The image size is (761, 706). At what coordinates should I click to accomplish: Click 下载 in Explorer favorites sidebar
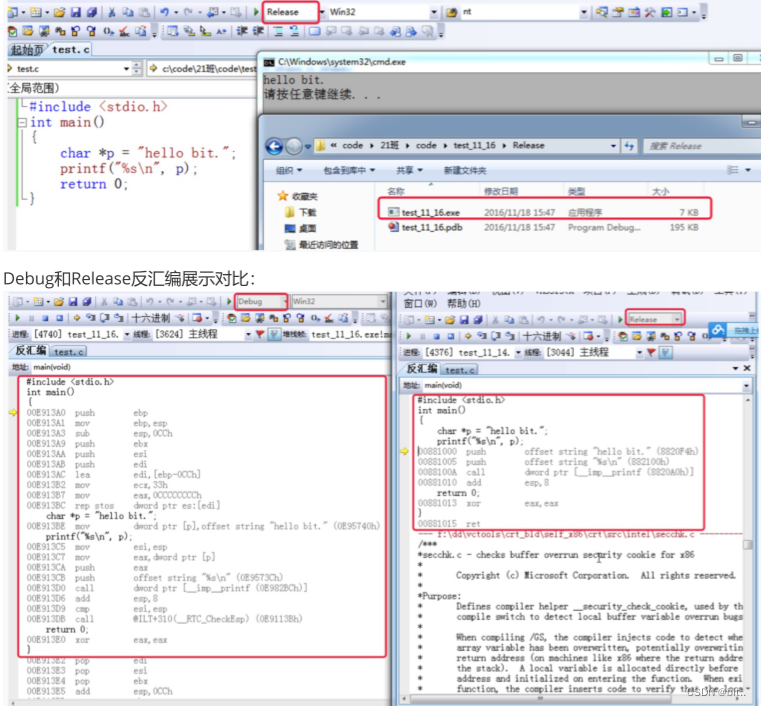(301, 212)
